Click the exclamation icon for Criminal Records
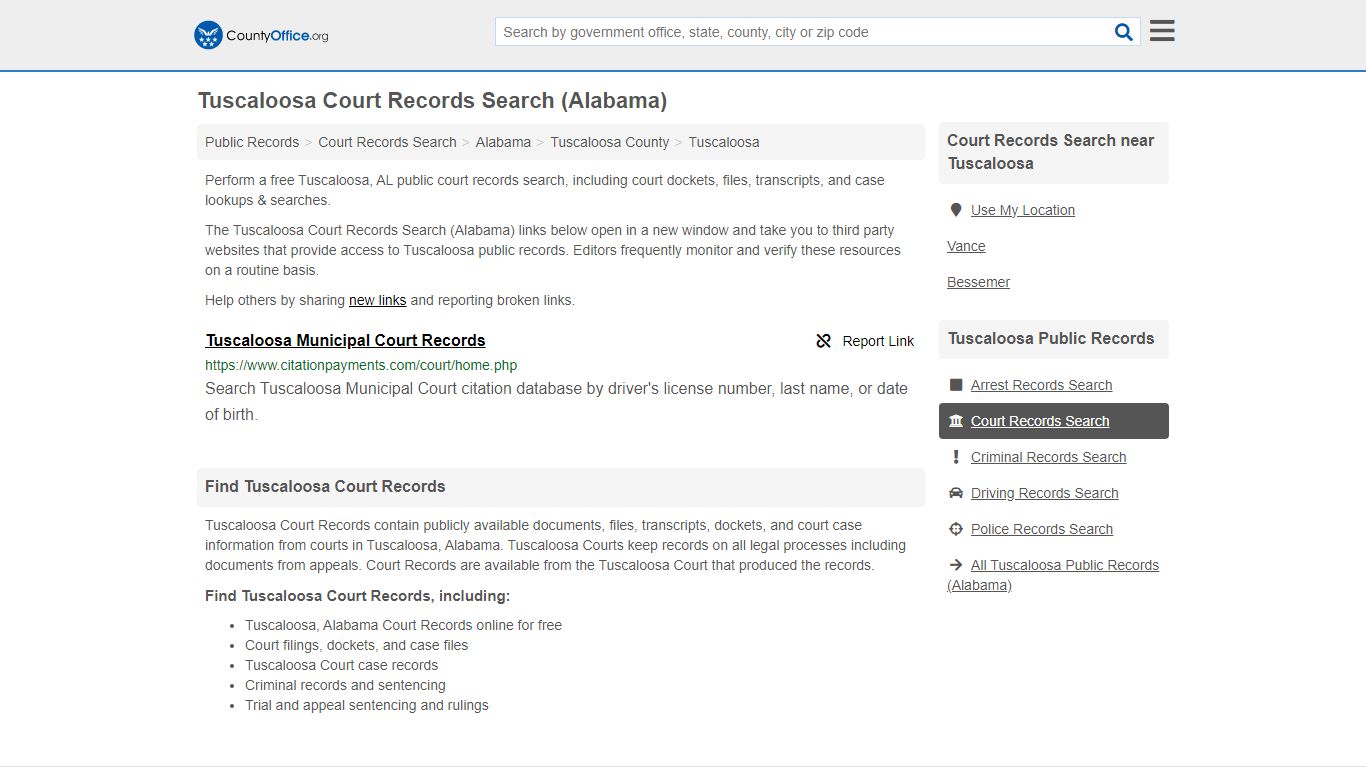The image size is (1366, 768). pyautogui.click(x=956, y=457)
